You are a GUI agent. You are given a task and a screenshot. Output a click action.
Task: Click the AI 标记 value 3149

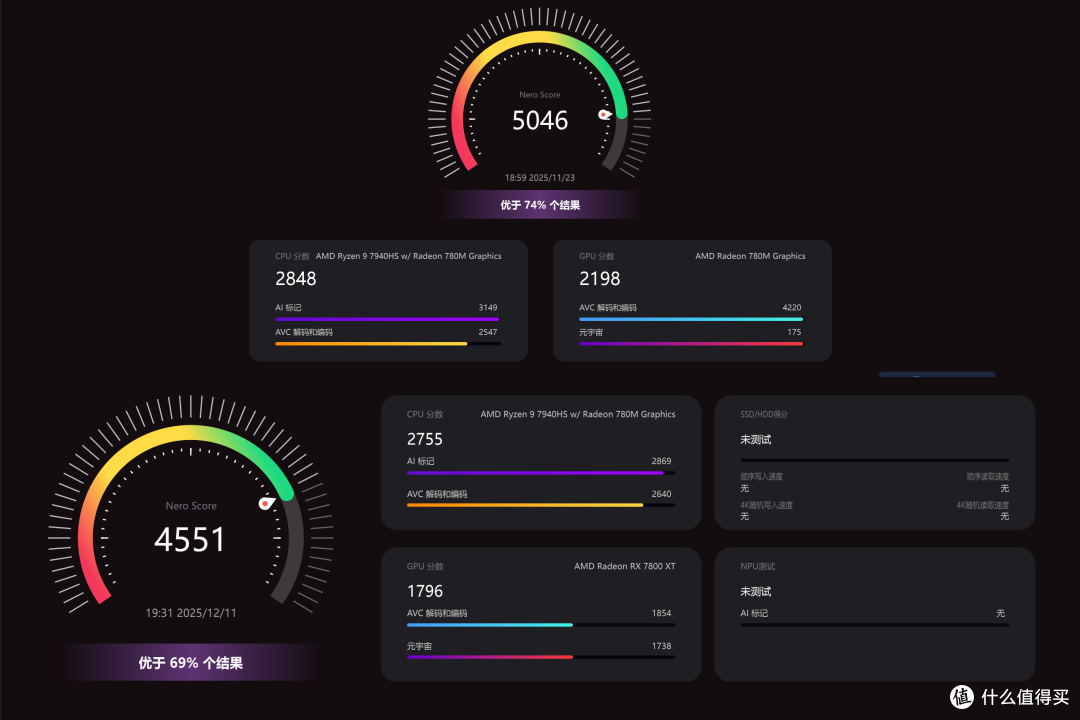pos(488,307)
